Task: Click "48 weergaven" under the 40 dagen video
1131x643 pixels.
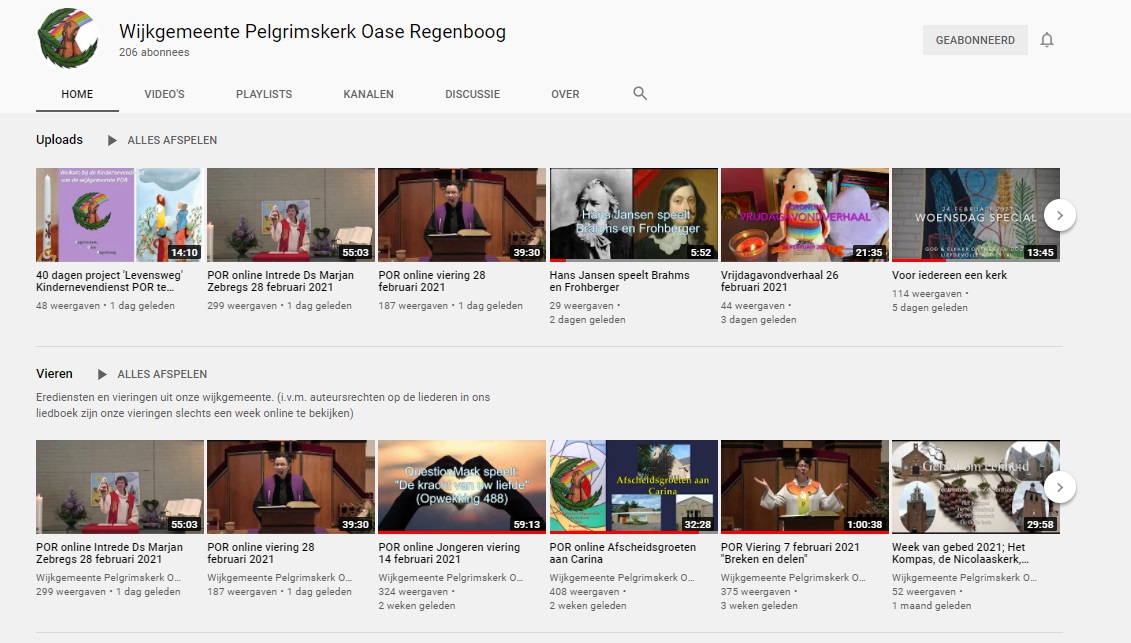Action: pyautogui.click(x=68, y=305)
